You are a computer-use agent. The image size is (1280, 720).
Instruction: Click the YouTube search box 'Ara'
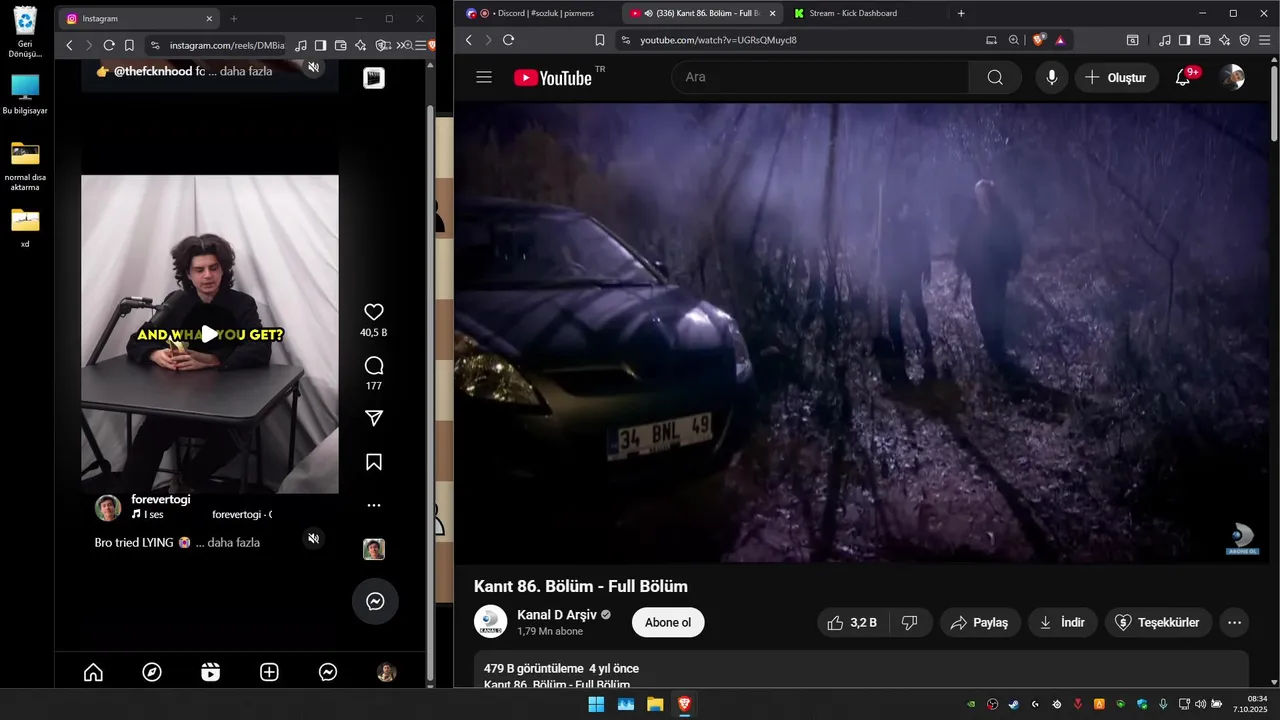click(x=820, y=77)
